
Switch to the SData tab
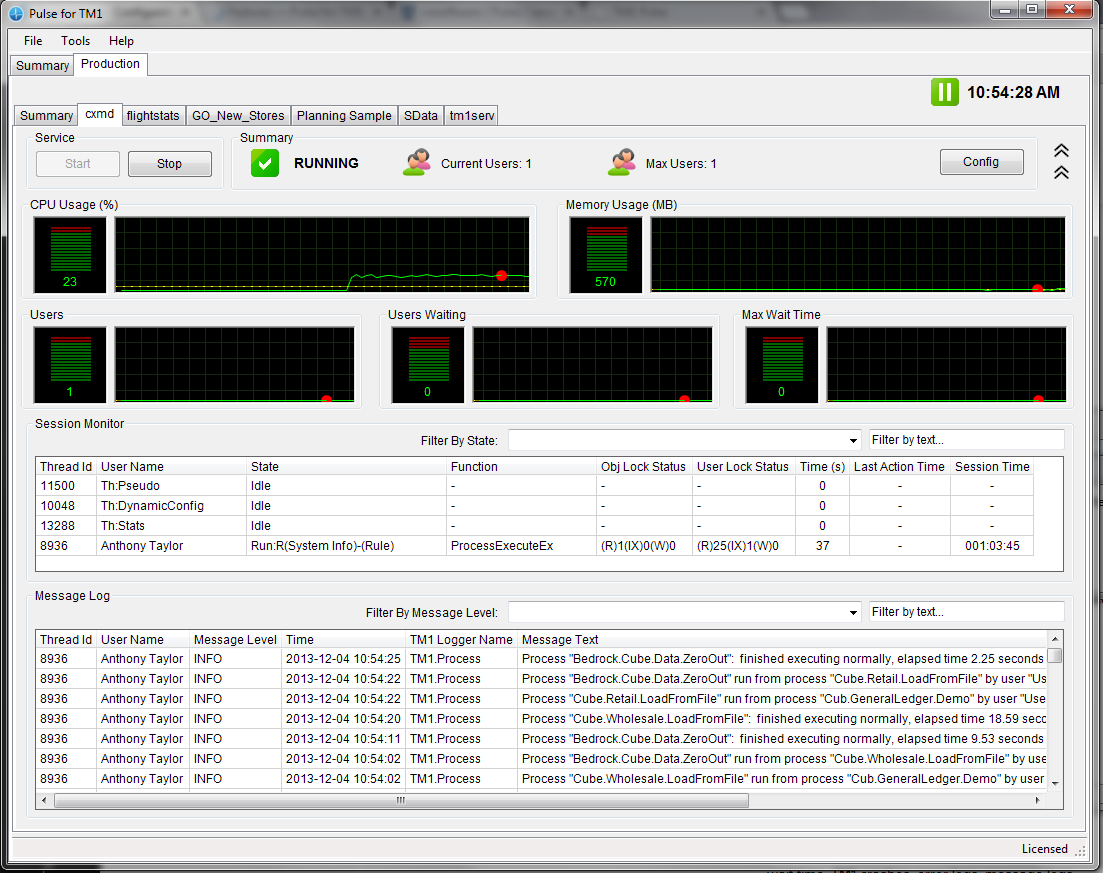(421, 115)
